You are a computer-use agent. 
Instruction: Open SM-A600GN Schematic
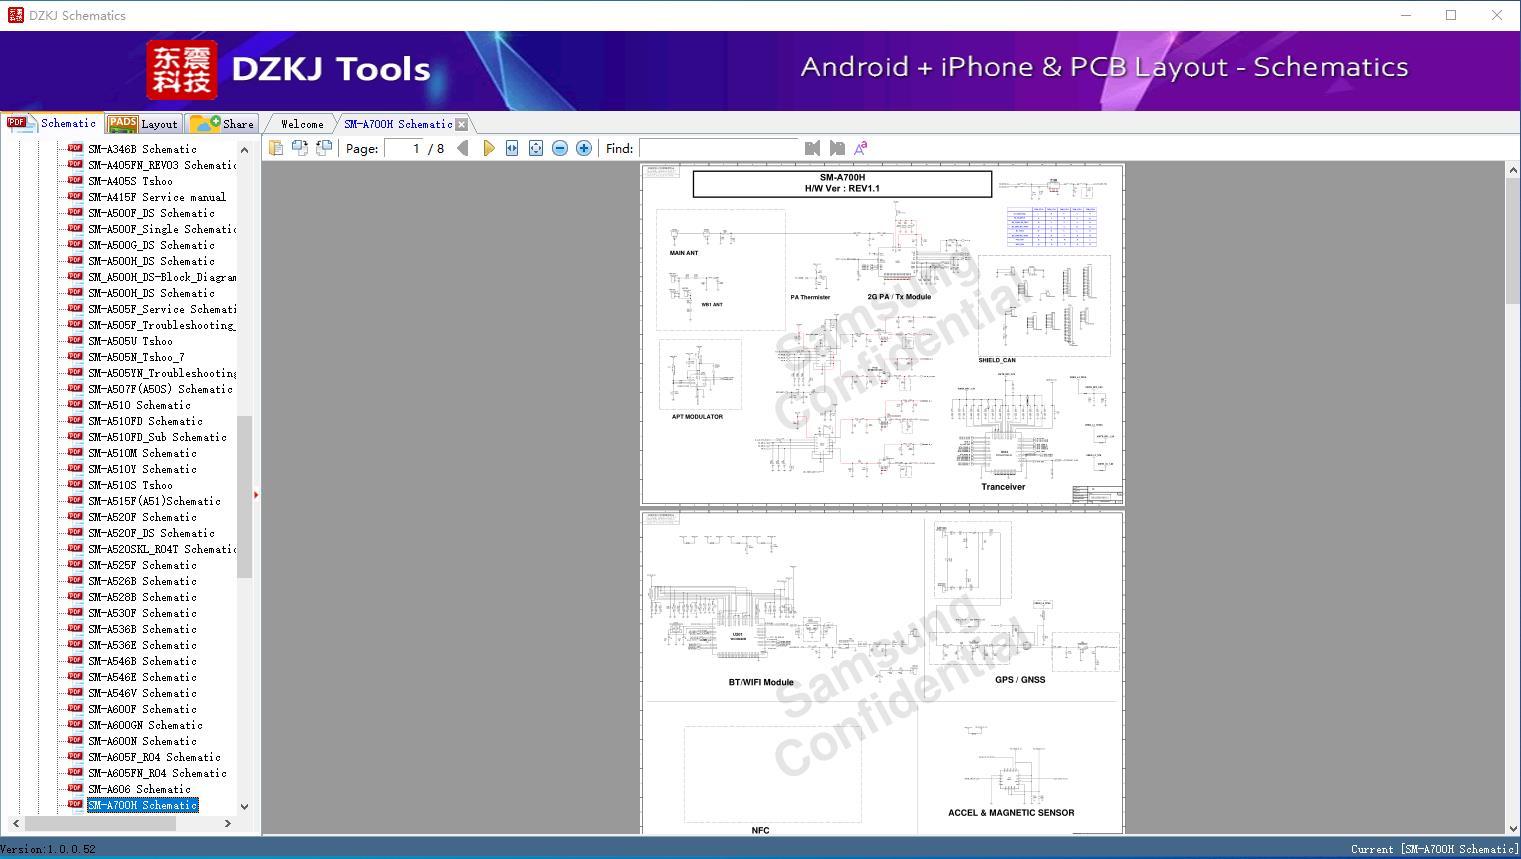145,725
